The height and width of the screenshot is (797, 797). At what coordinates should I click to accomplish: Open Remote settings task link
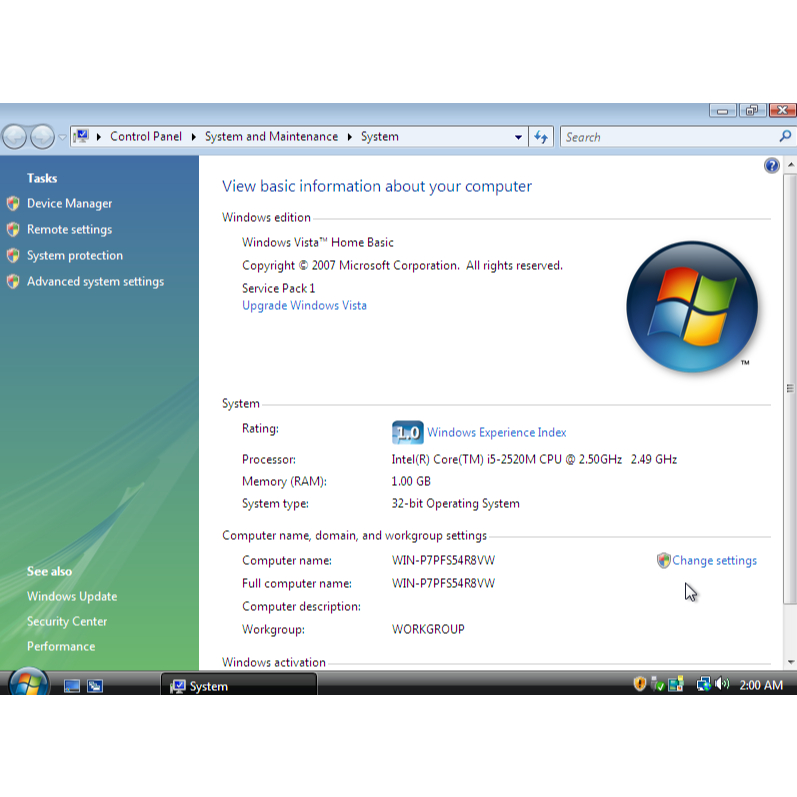tap(69, 229)
